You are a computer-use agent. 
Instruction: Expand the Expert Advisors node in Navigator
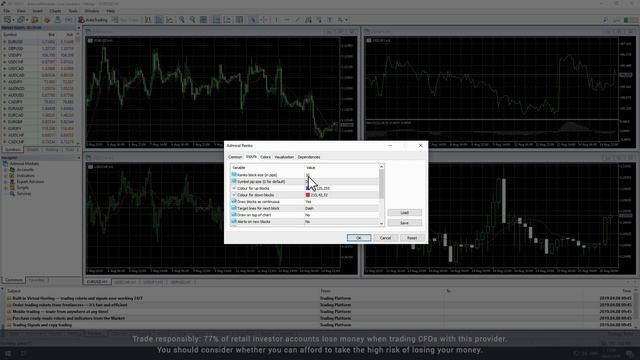[x=6, y=182]
